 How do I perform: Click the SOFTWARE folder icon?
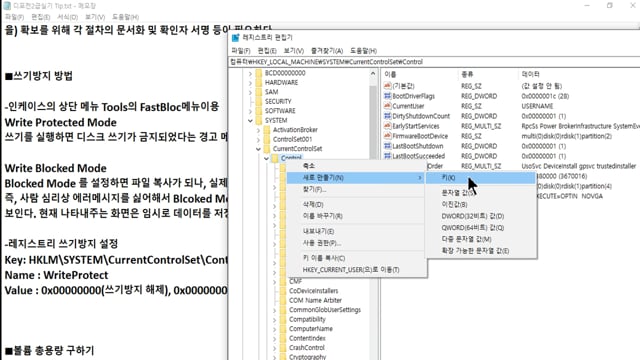(259, 111)
